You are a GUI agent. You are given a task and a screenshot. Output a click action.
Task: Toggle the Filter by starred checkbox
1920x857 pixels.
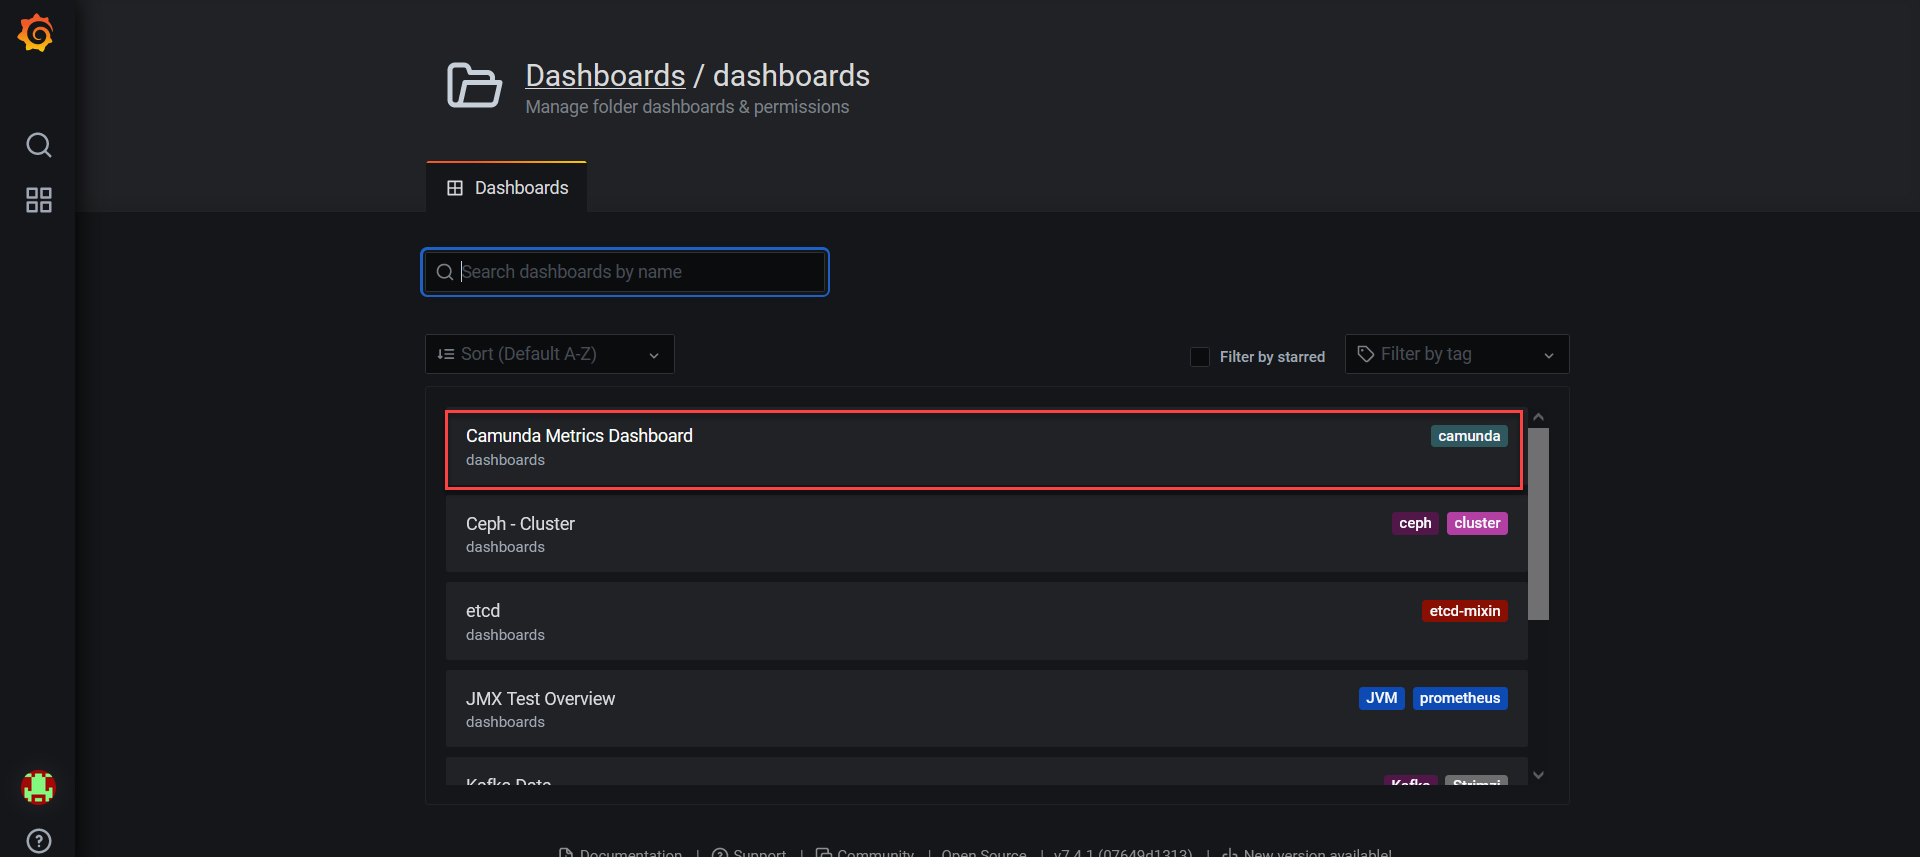(1200, 357)
